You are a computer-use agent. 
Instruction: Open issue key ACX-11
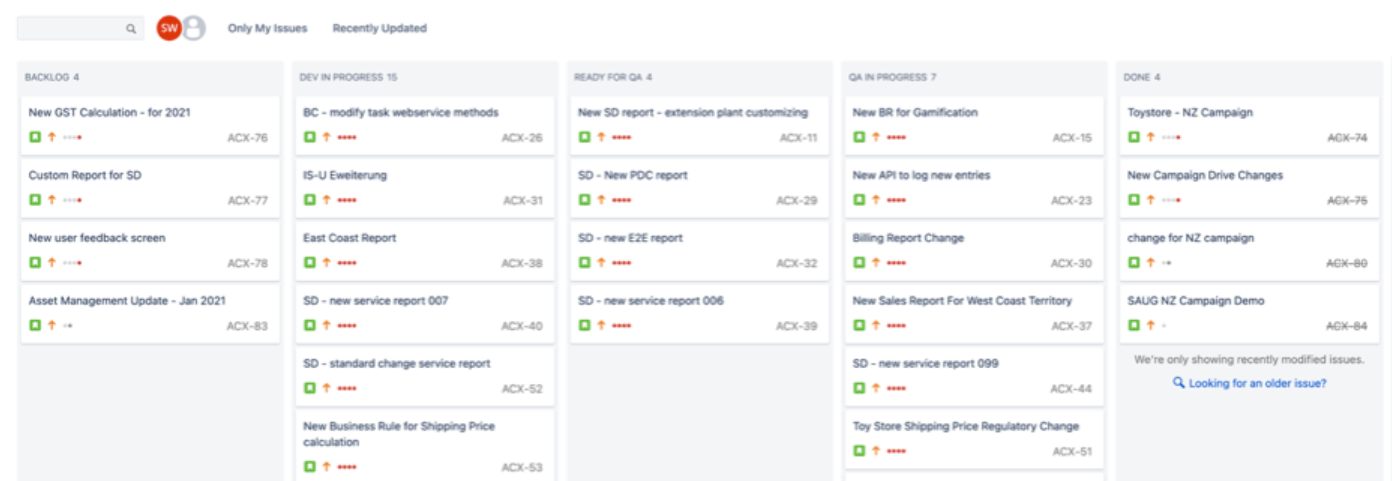[x=798, y=138]
